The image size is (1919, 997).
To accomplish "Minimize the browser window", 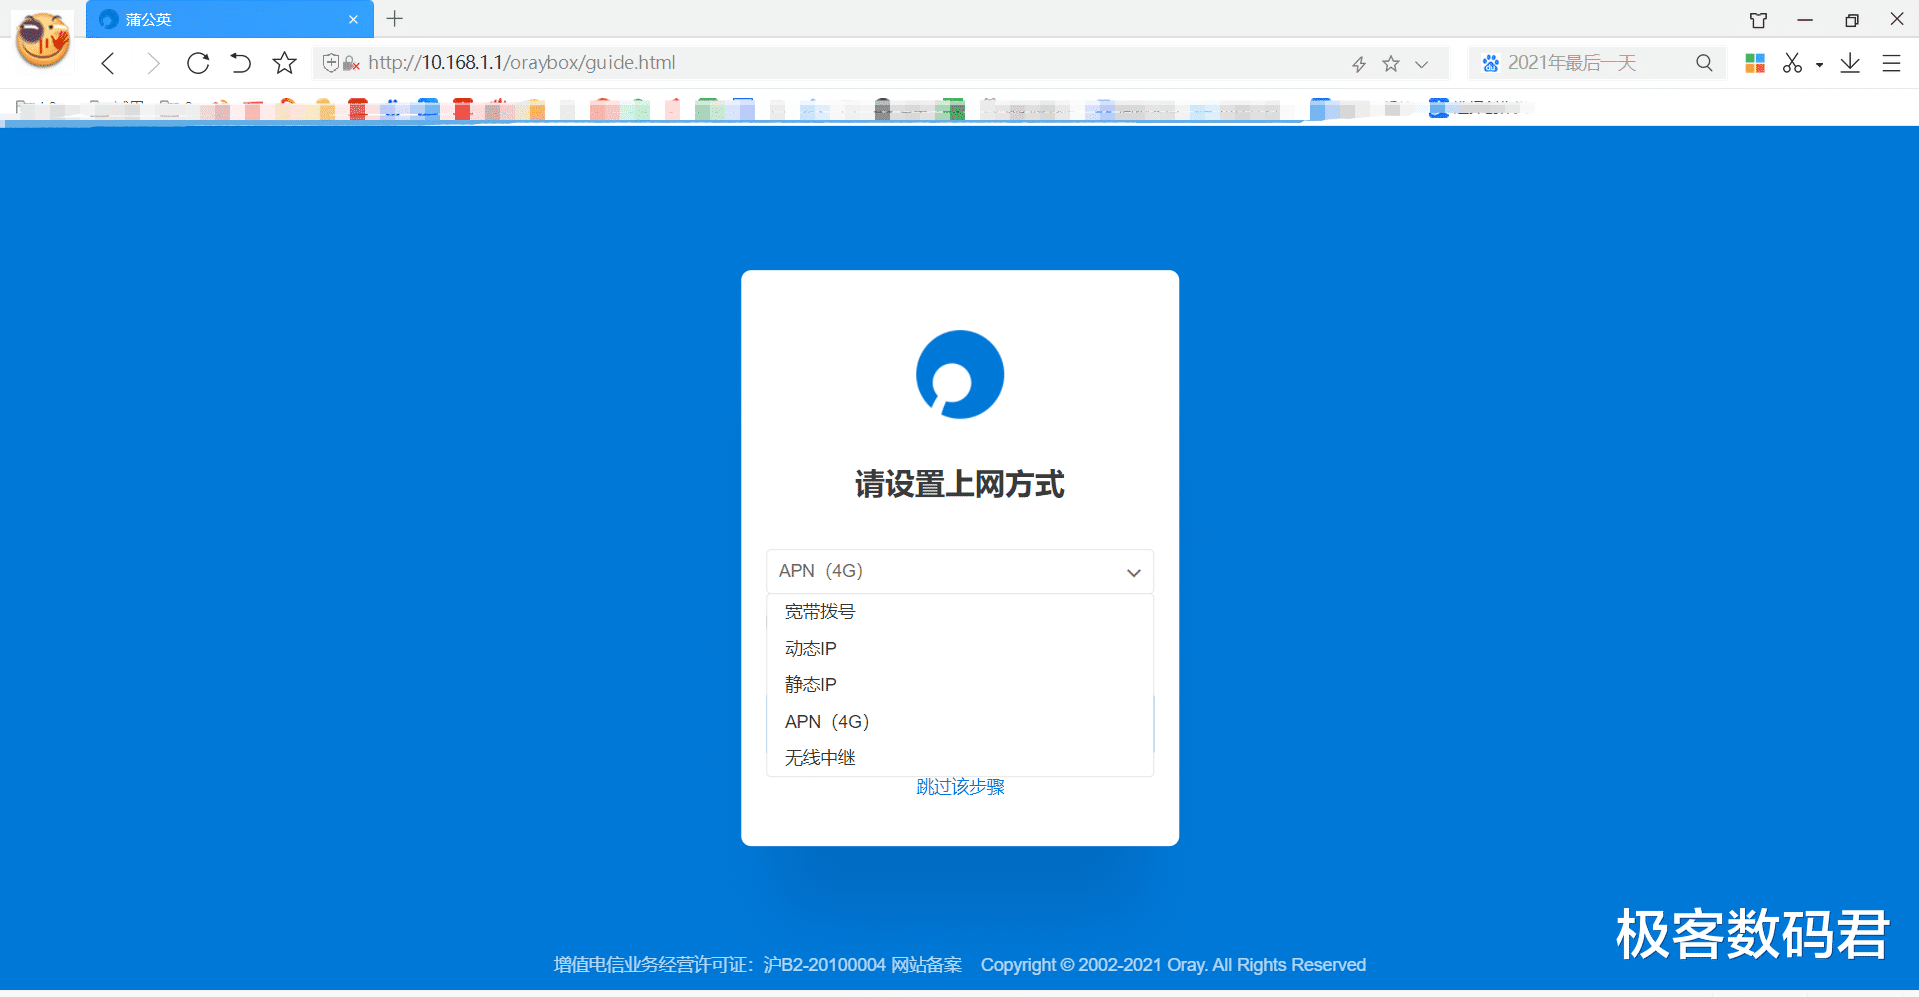I will pos(1805,20).
